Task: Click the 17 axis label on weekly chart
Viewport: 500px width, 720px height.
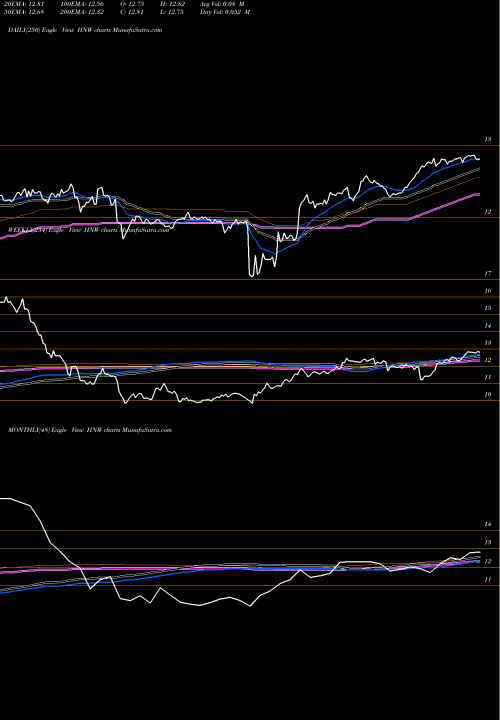Action: [x=489, y=274]
